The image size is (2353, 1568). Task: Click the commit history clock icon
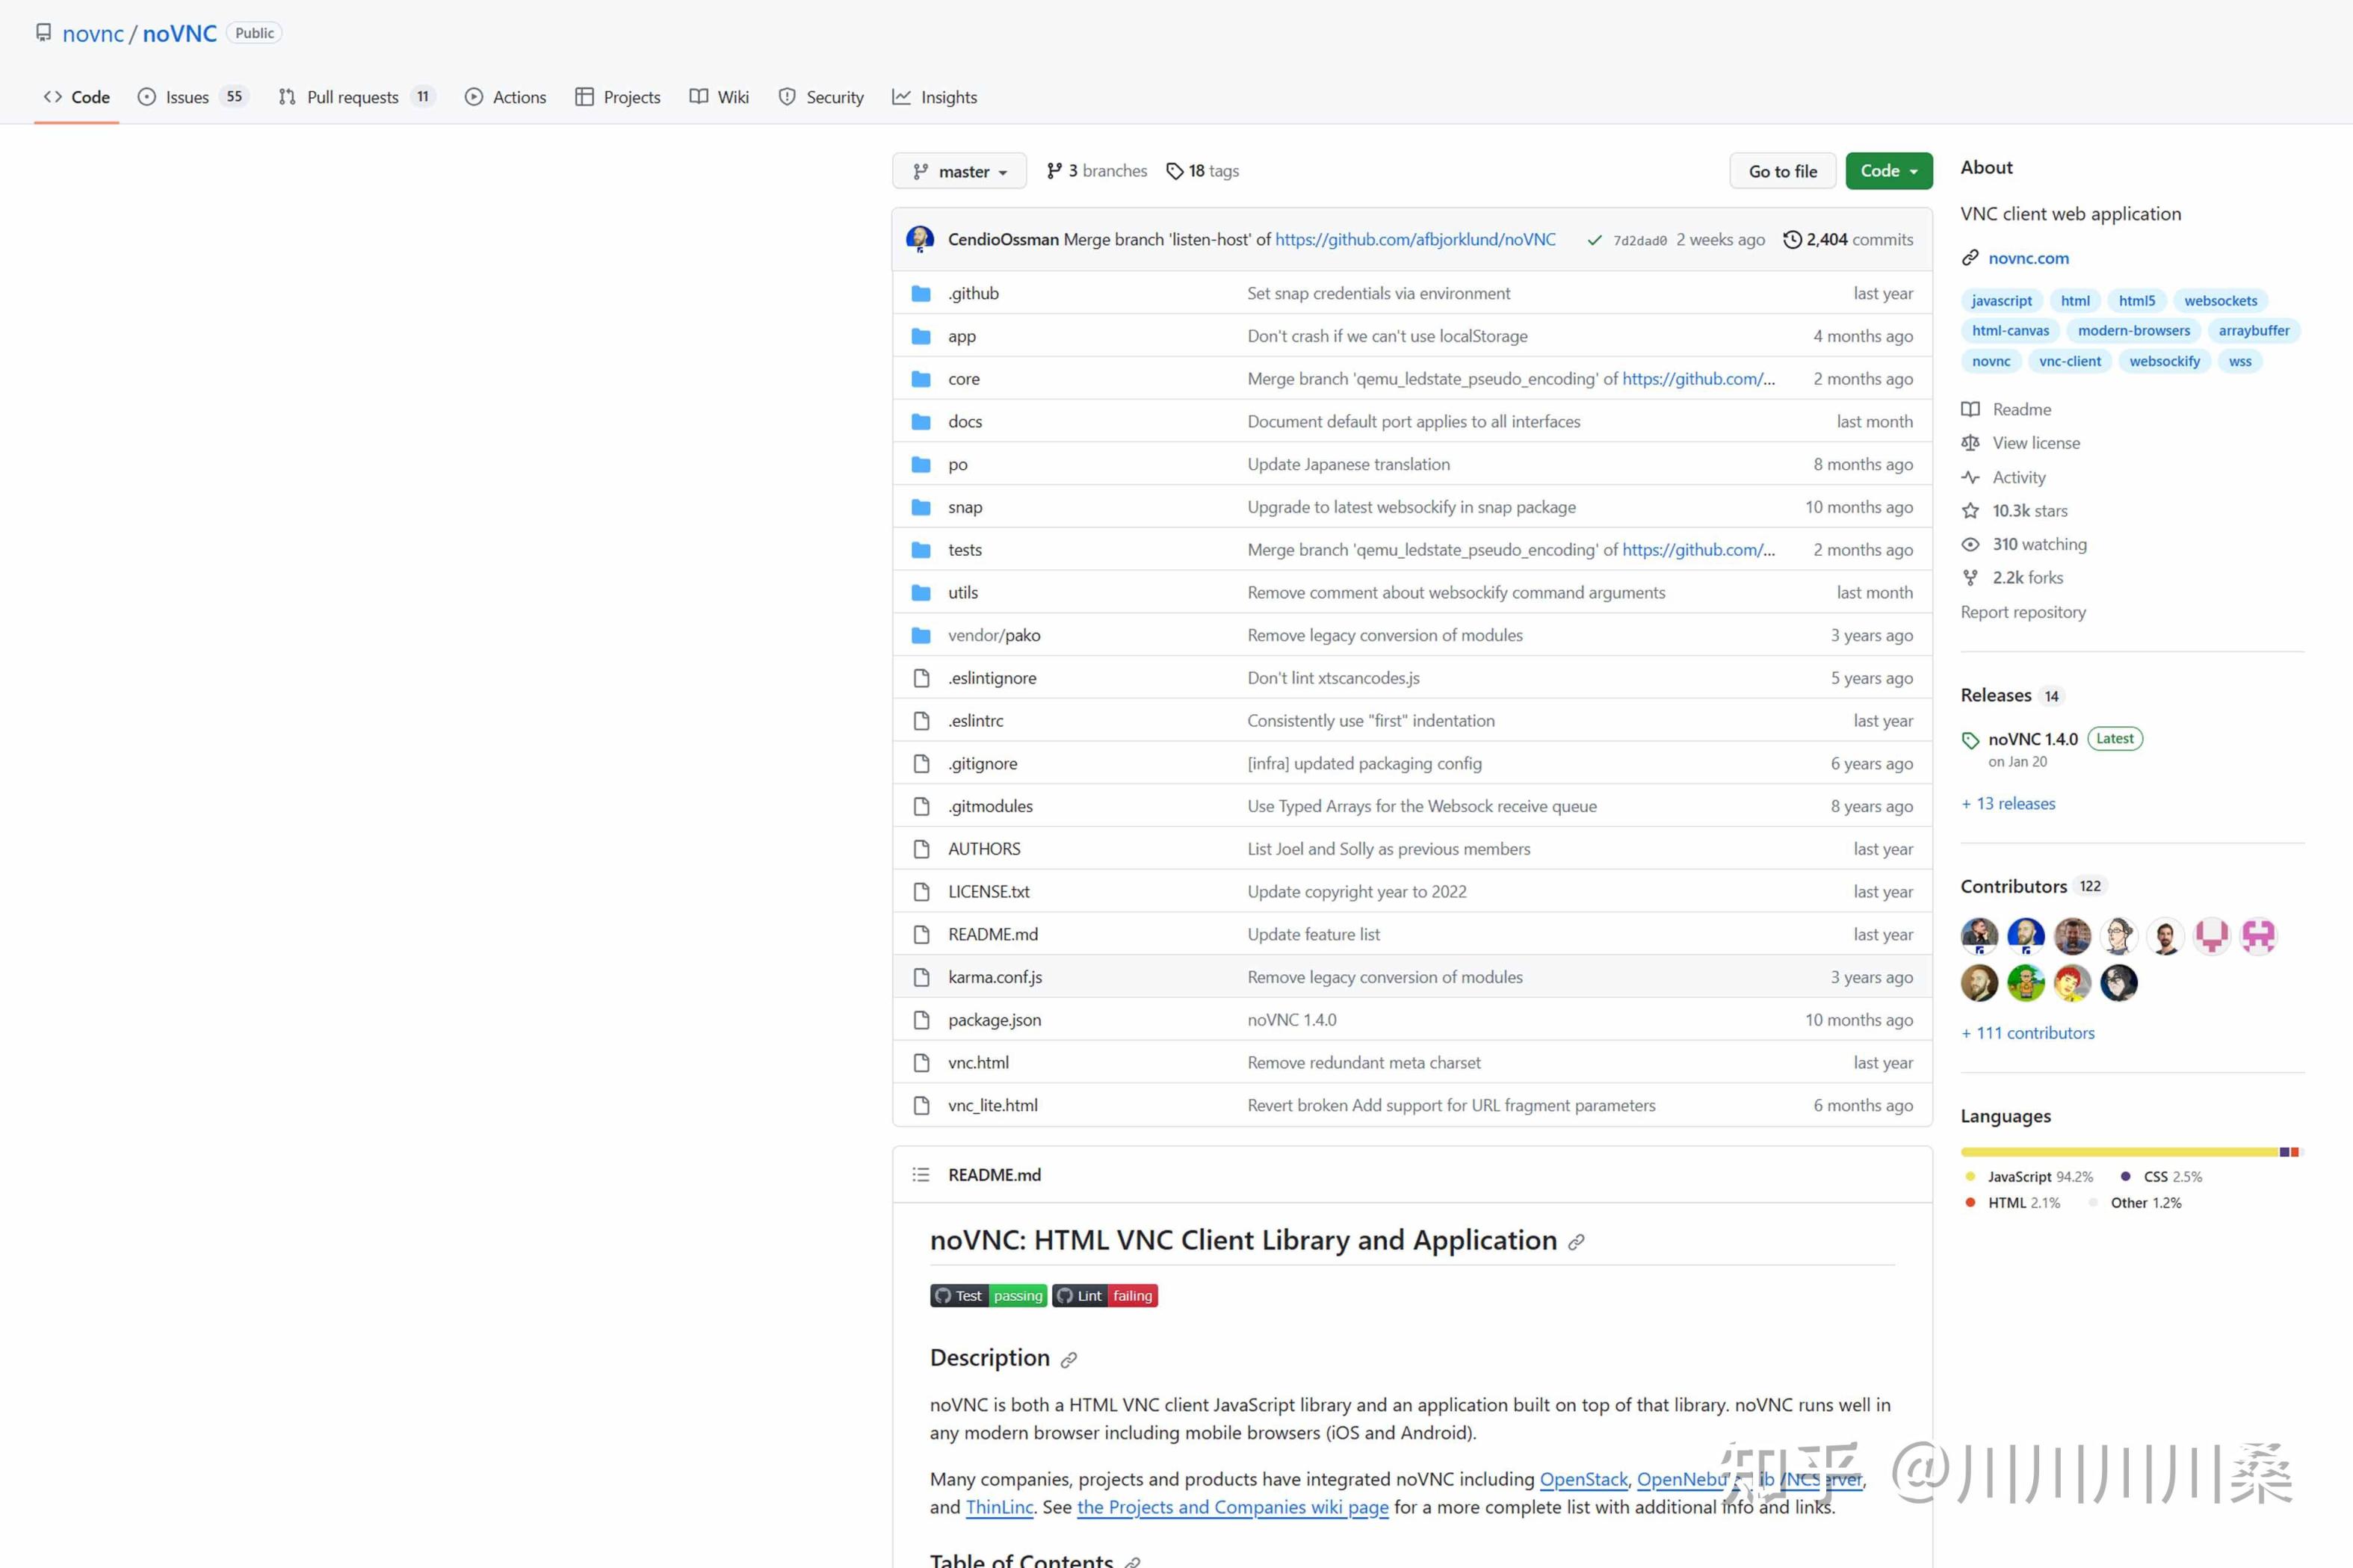(1792, 240)
